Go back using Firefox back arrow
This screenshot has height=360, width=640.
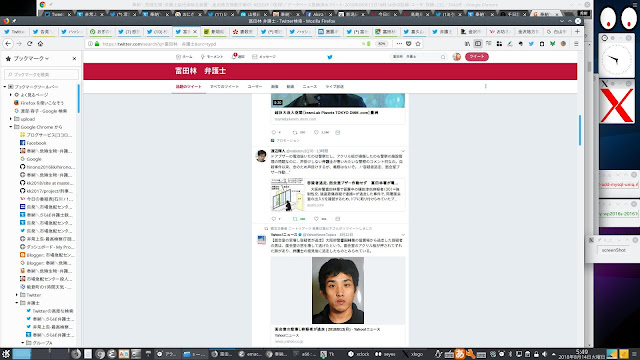[8, 44]
